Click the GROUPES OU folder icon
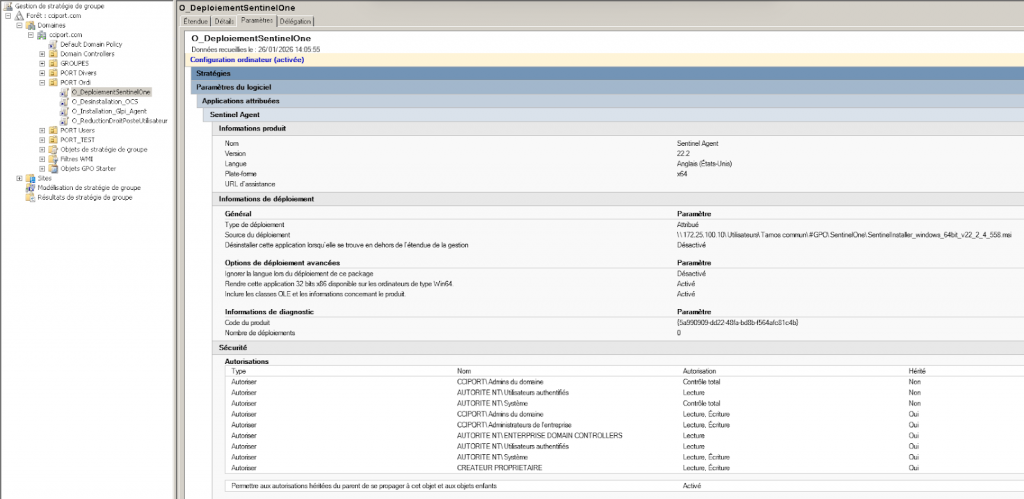 pyautogui.click(x=53, y=63)
